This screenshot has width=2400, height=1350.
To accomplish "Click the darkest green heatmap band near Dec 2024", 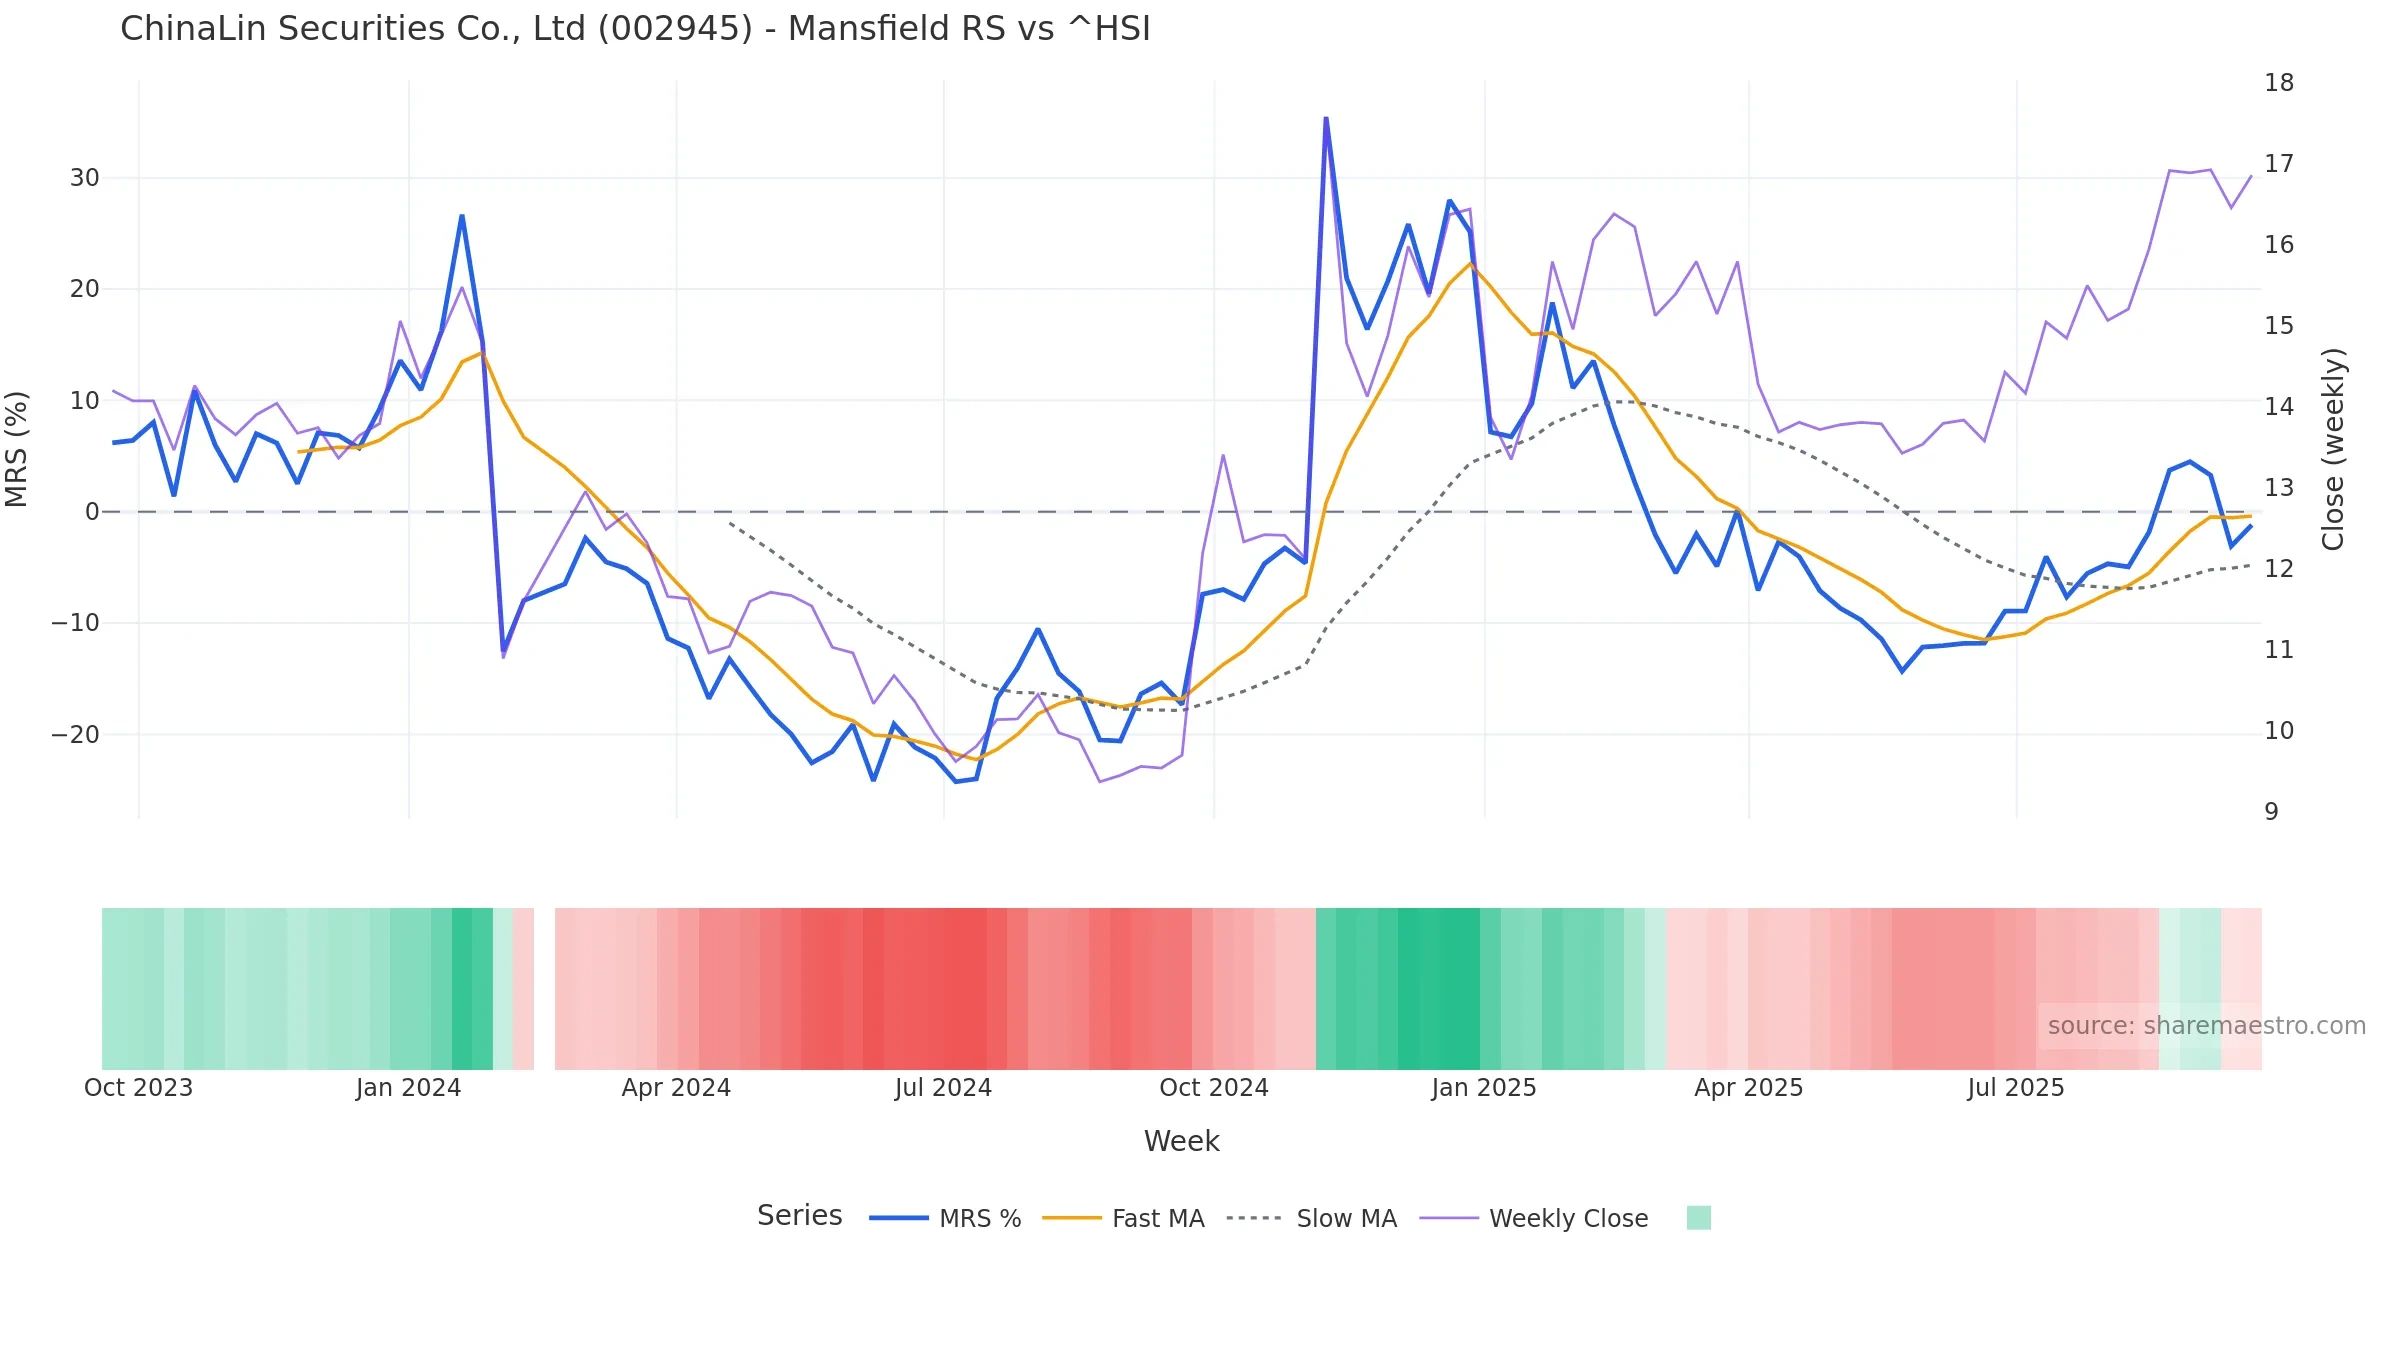I will coord(1439,989).
